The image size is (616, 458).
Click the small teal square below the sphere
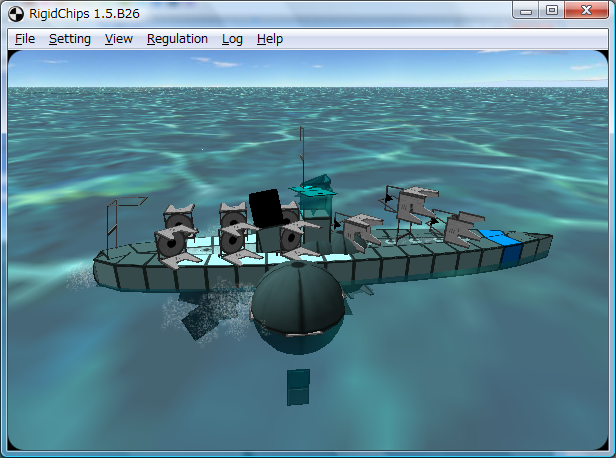pos(298,387)
